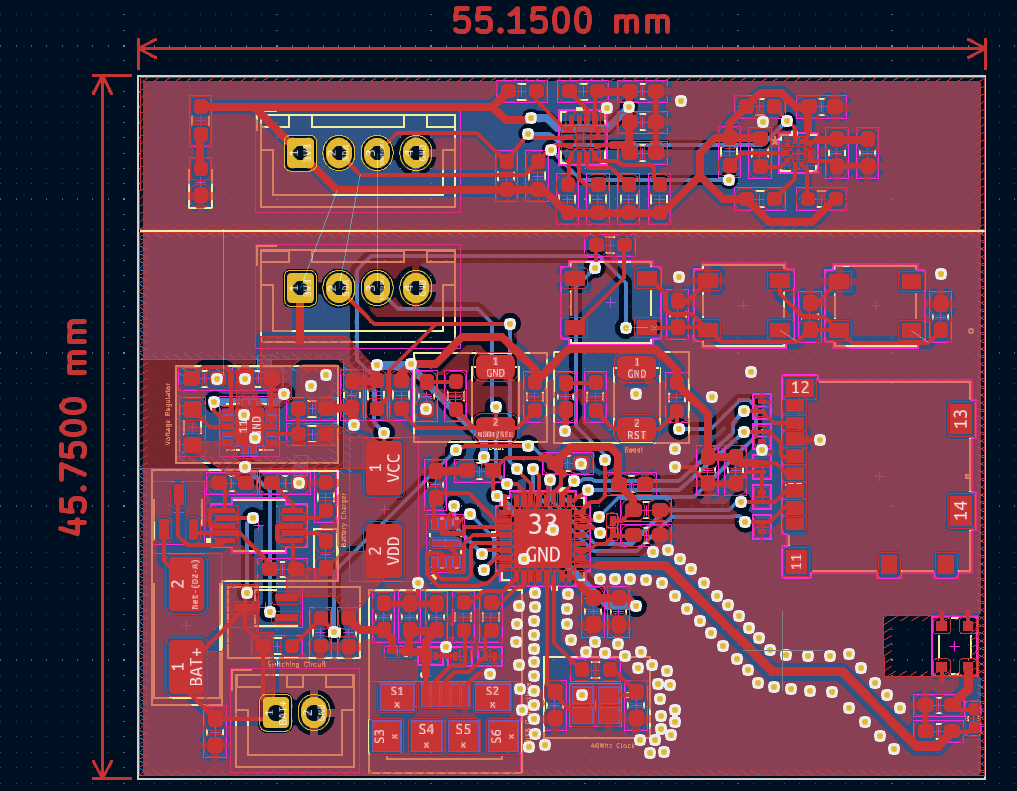Click the voltage regulator chip's pad 11 GND

pyautogui.click(x=249, y=425)
